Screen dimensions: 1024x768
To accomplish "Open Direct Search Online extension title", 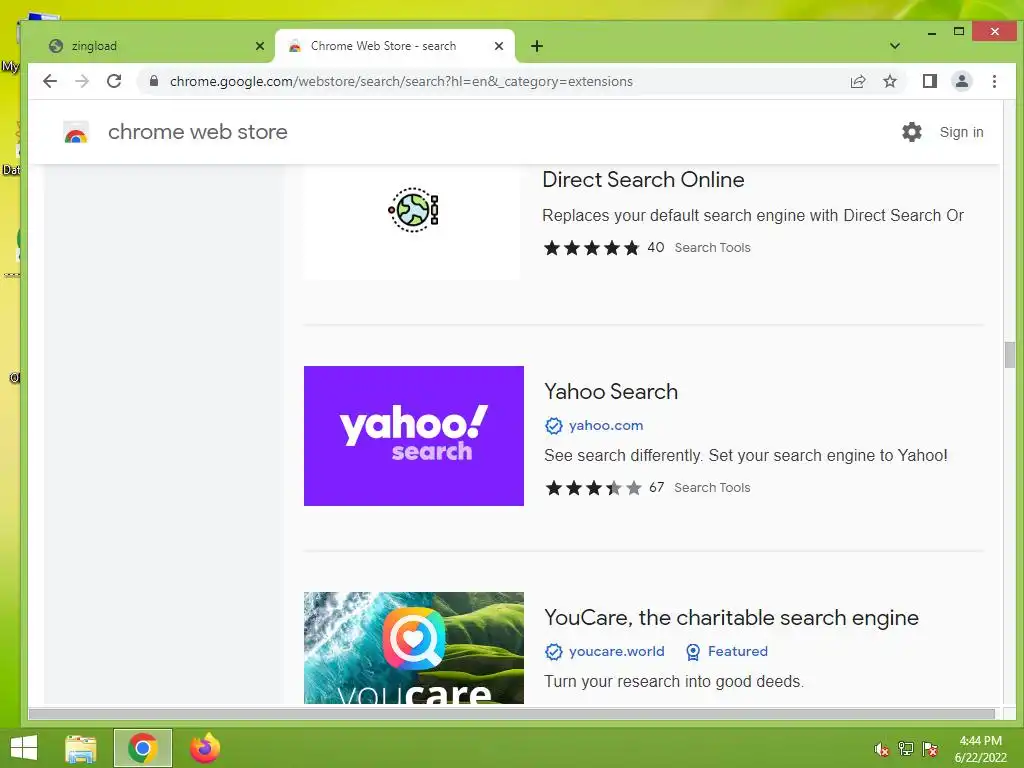I will 643,180.
